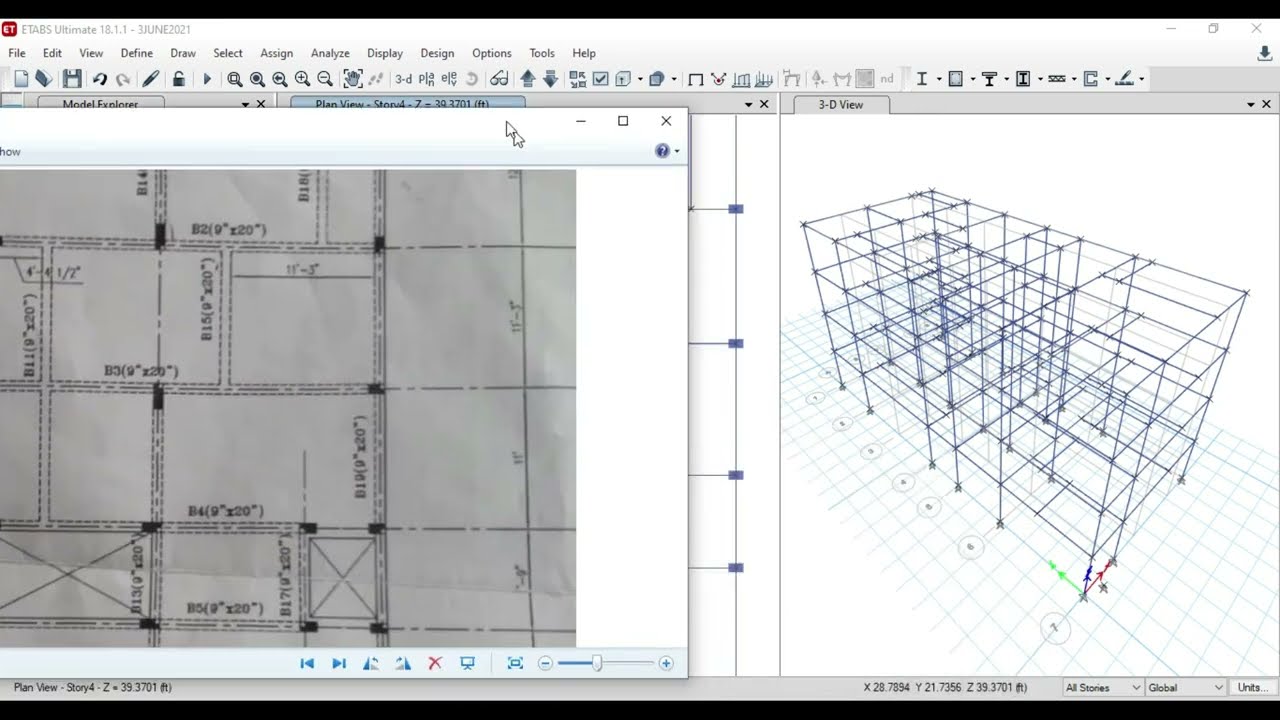Run analysis using the play icon
1280x720 pixels.
(x=207, y=79)
